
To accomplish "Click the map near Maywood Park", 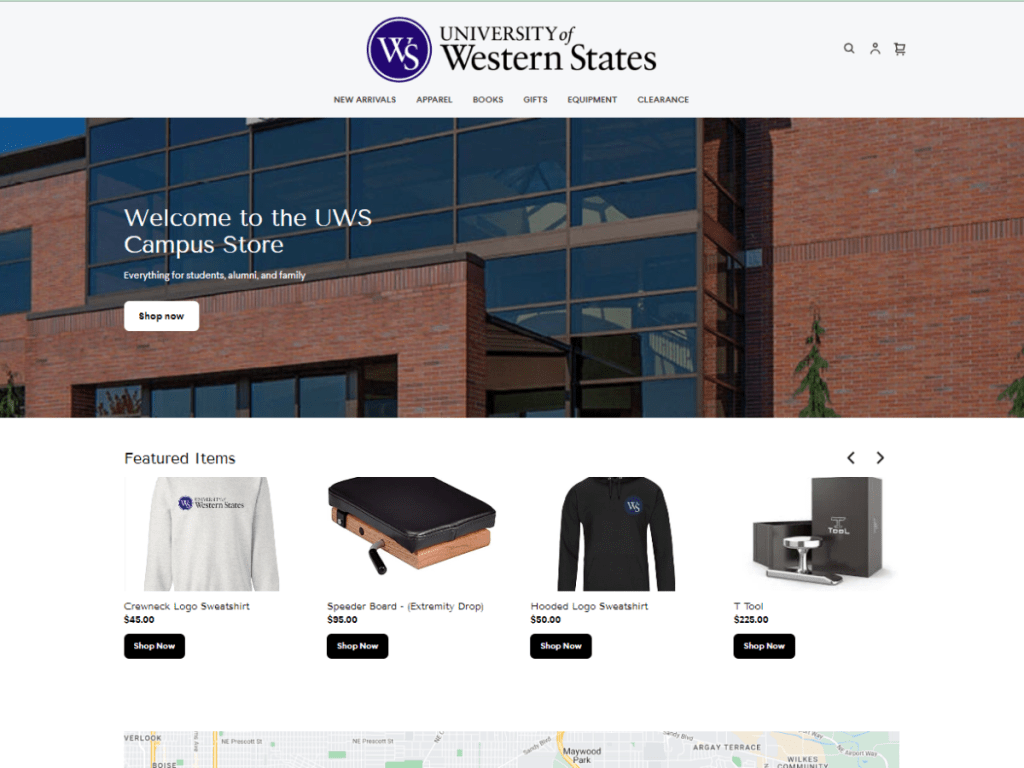I will click(x=581, y=755).
